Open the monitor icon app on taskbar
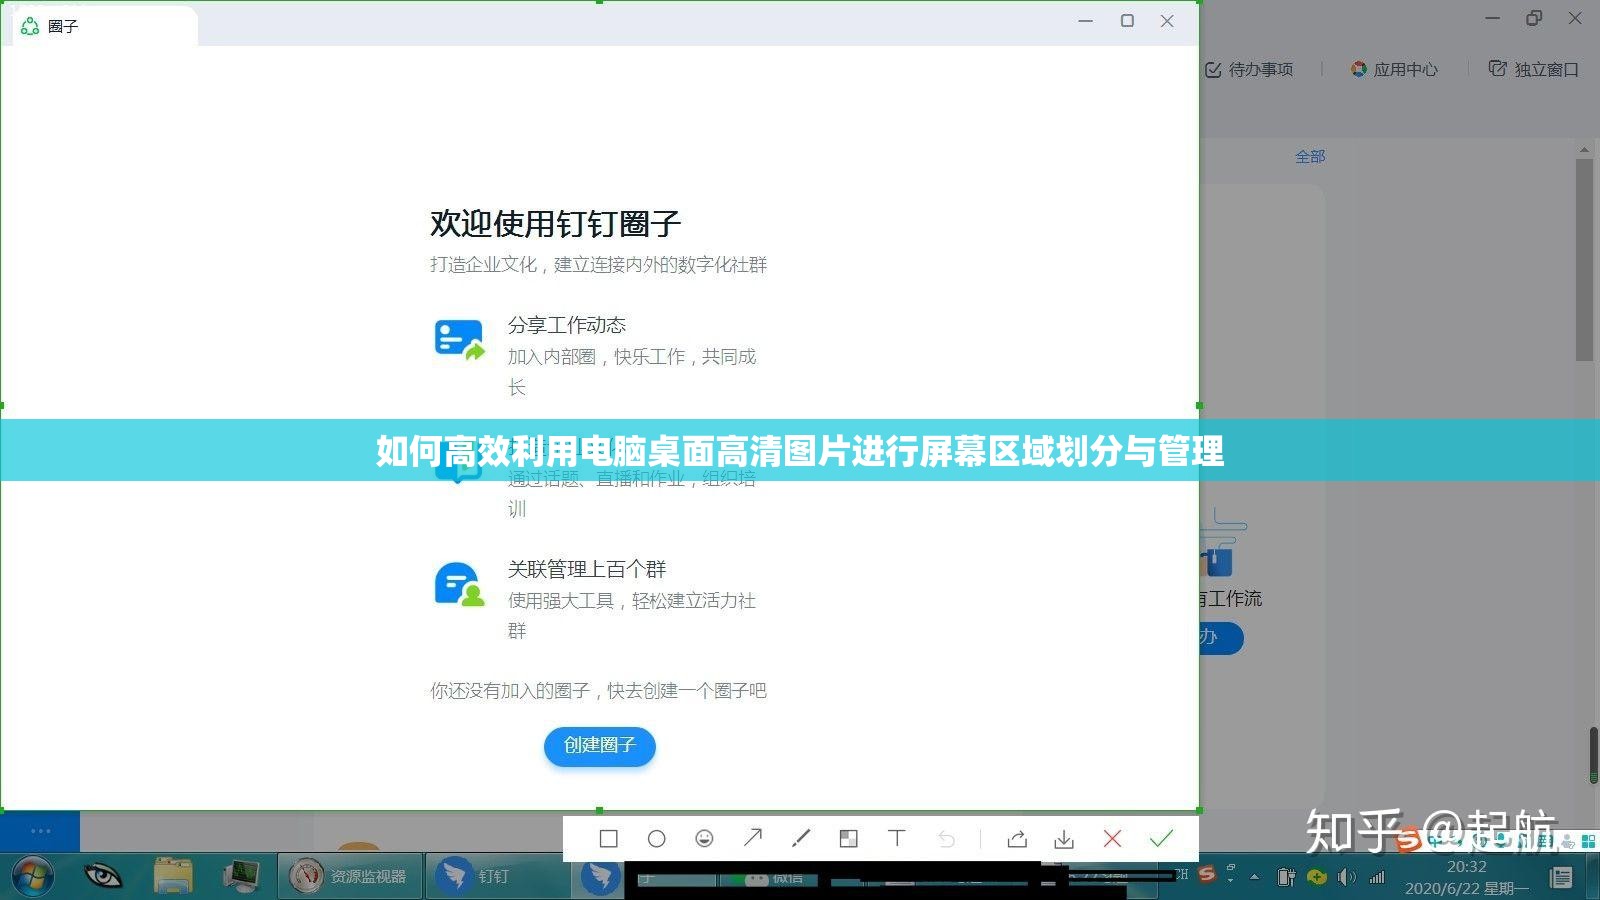The width and height of the screenshot is (1600, 900). pos(241,877)
